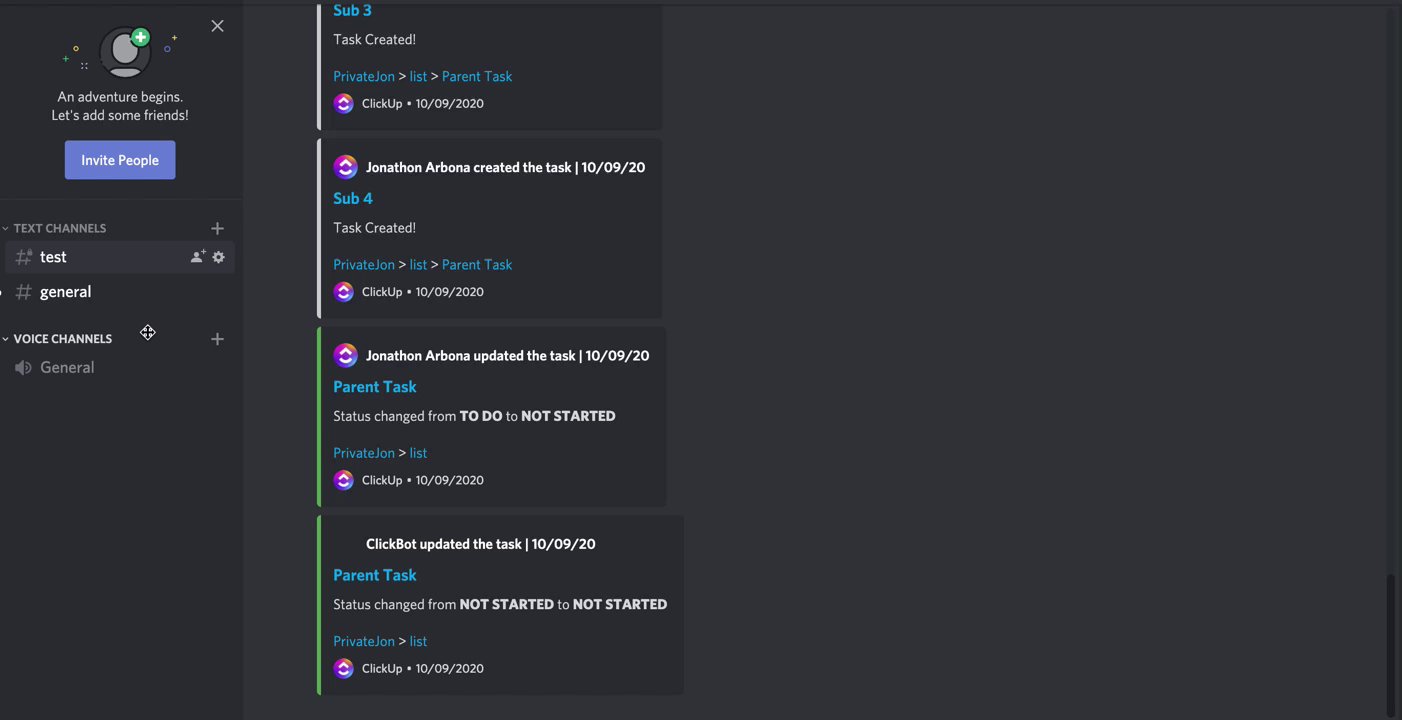Add a new text channel

[x=217, y=229]
